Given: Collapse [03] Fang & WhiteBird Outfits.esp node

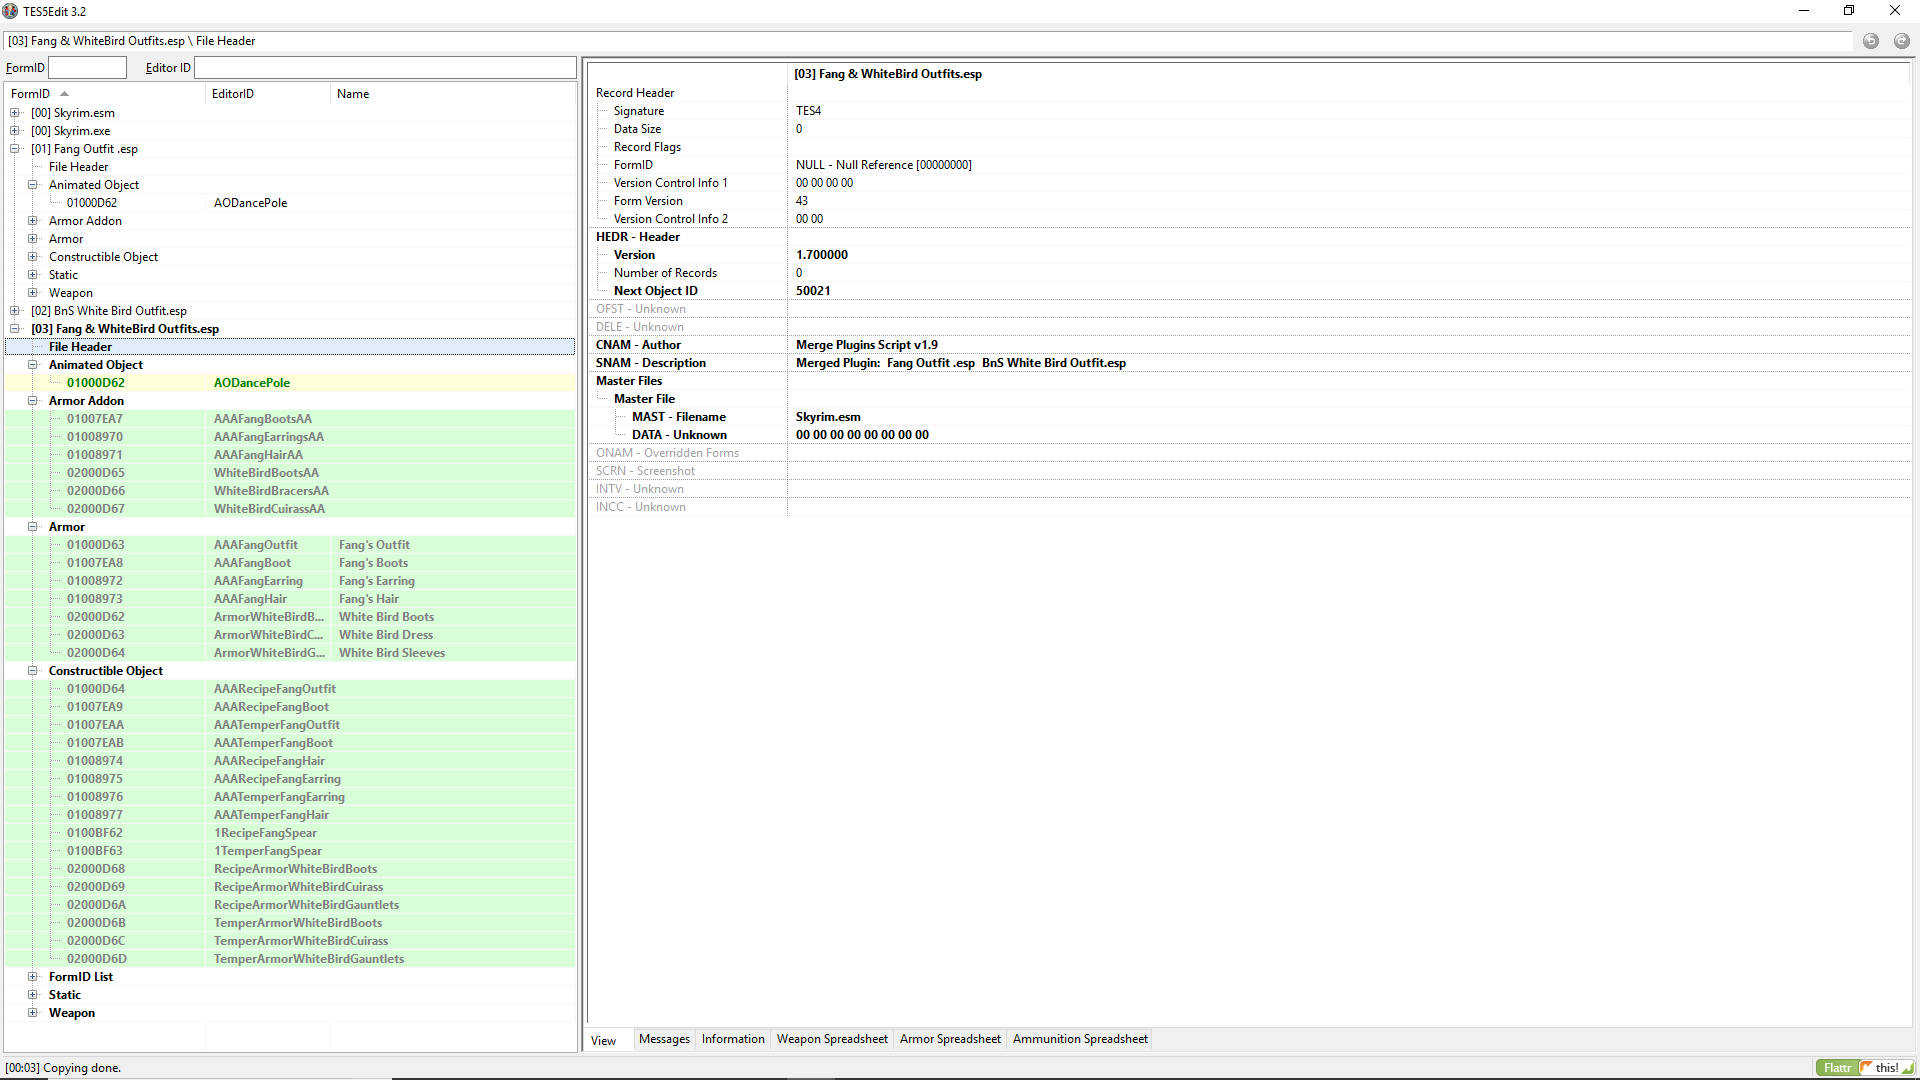Looking at the screenshot, I should 15,329.
